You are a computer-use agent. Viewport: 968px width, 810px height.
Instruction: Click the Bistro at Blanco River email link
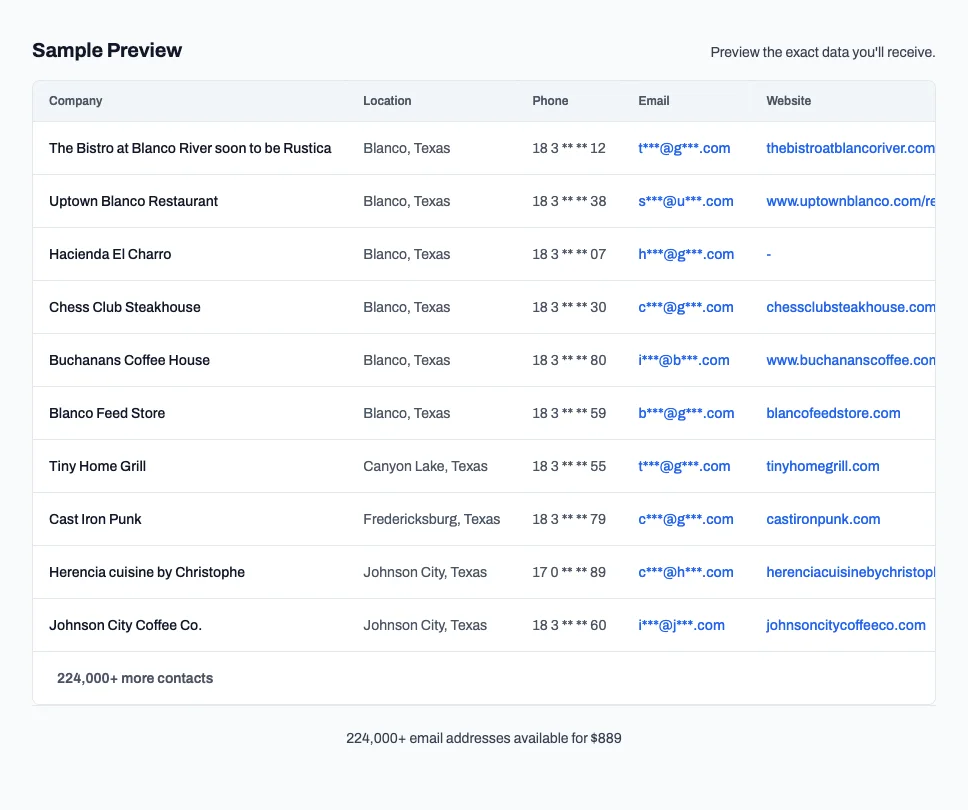coord(684,148)
